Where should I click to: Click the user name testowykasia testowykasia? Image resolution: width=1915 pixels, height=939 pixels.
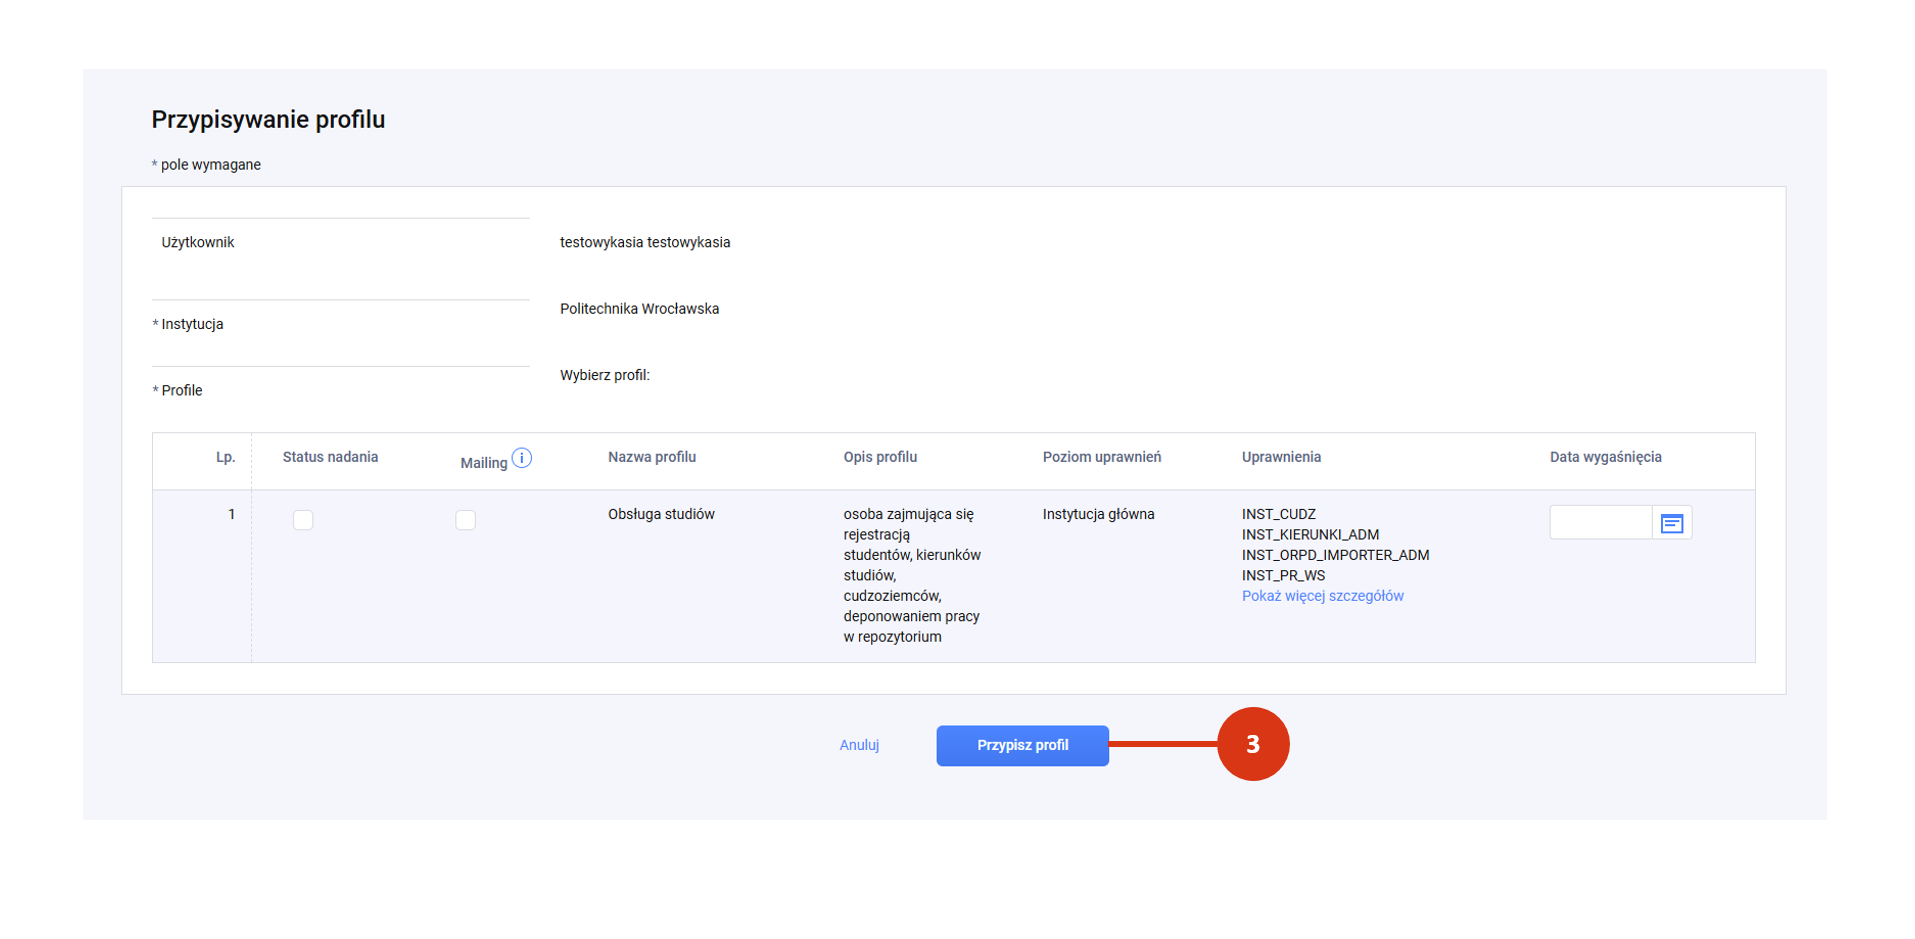pos(645,242)
